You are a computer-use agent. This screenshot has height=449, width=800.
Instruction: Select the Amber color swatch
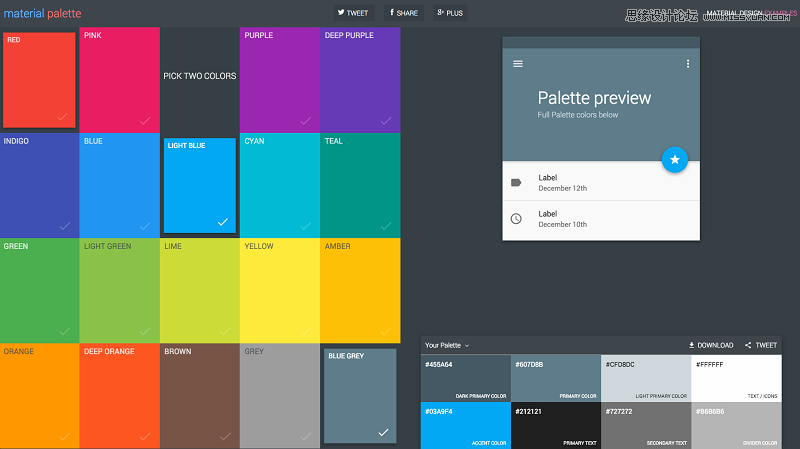pyautogui.click(x=359, y=290)
